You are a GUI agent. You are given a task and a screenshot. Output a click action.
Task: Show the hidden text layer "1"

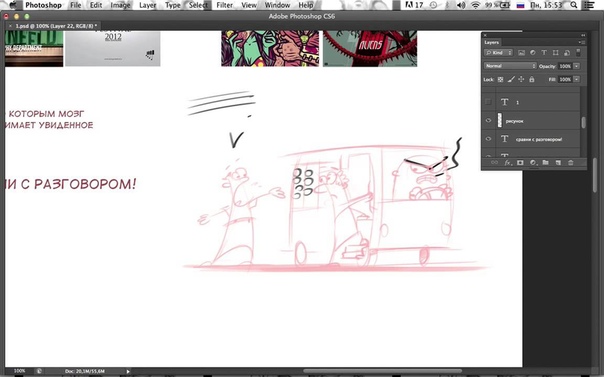click(488, 102)
